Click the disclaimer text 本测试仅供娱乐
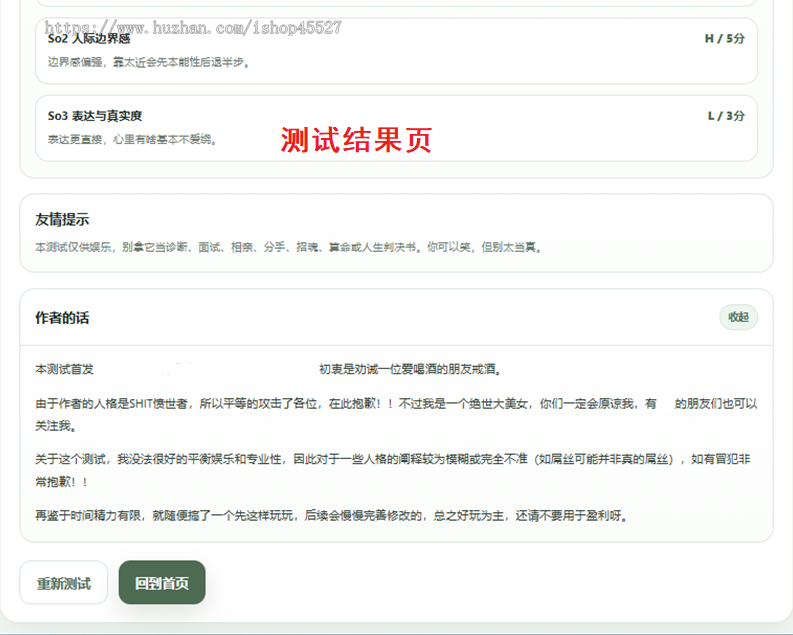This screenshot has height=635, width=793. [288, 247]
